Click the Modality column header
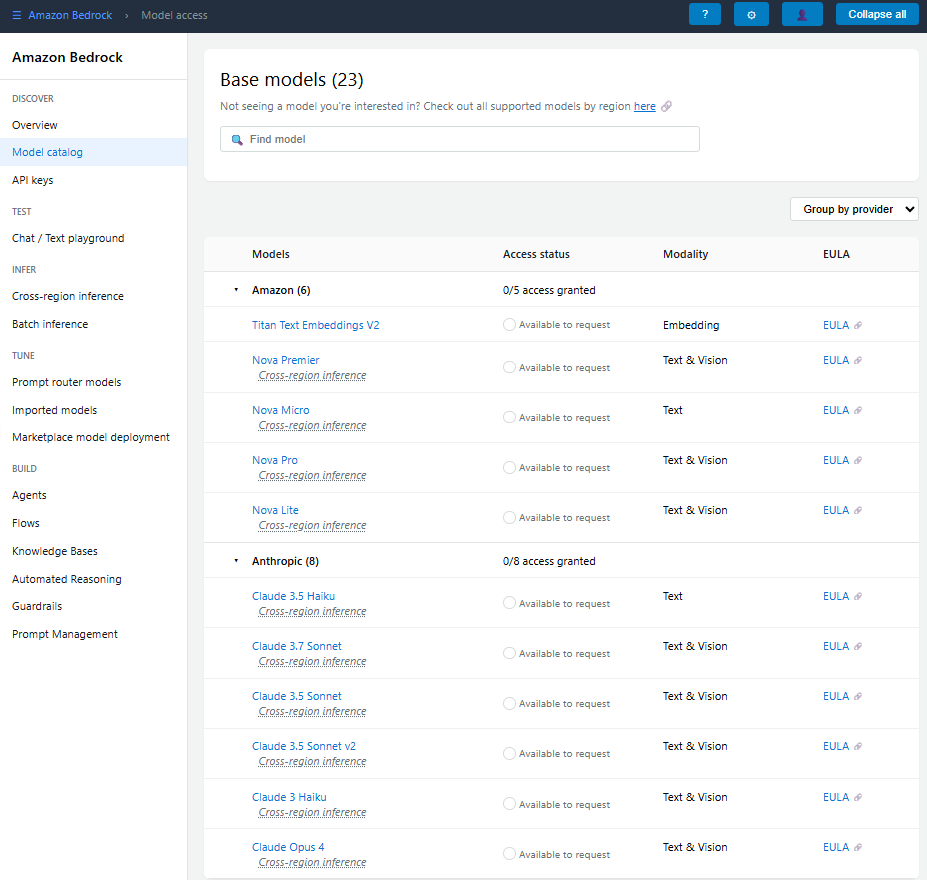This screenshot has height=880, width=927. [x=685, y=254]
